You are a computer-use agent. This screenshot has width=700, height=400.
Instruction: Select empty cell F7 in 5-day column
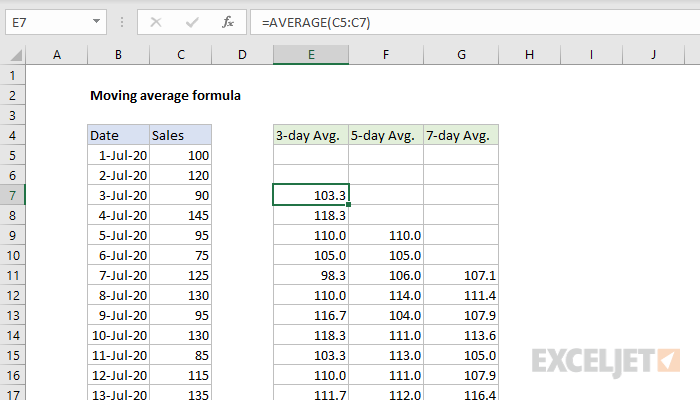pos(386,195)
